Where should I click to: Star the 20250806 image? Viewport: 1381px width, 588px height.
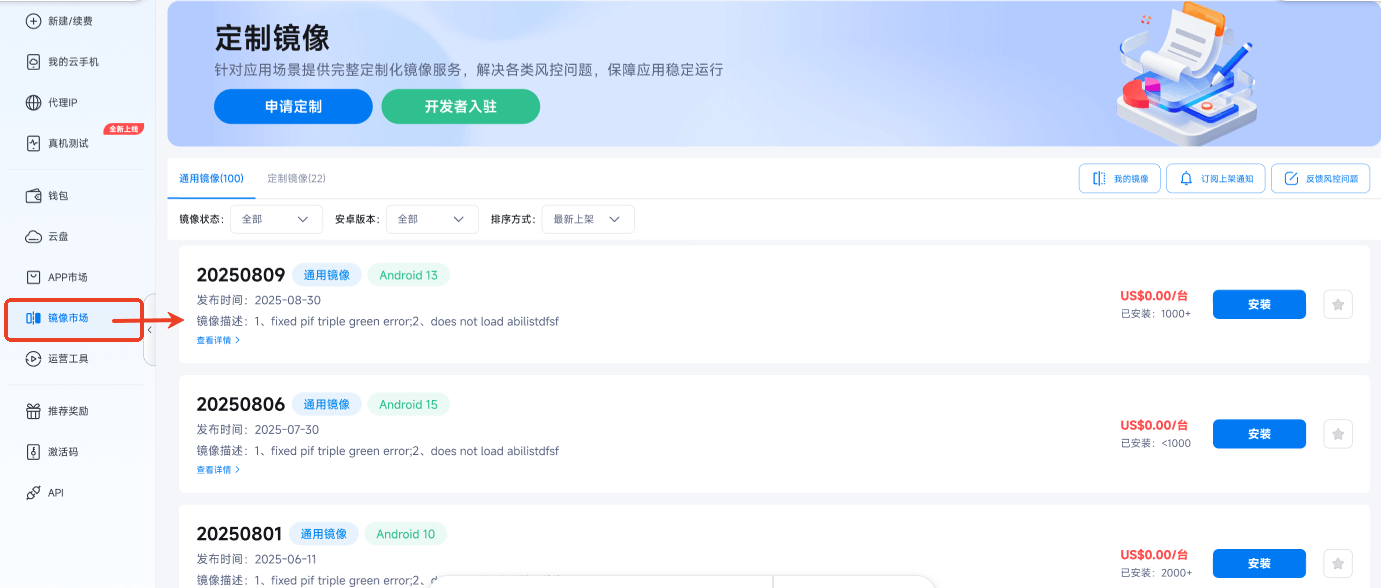[1337, 433]
